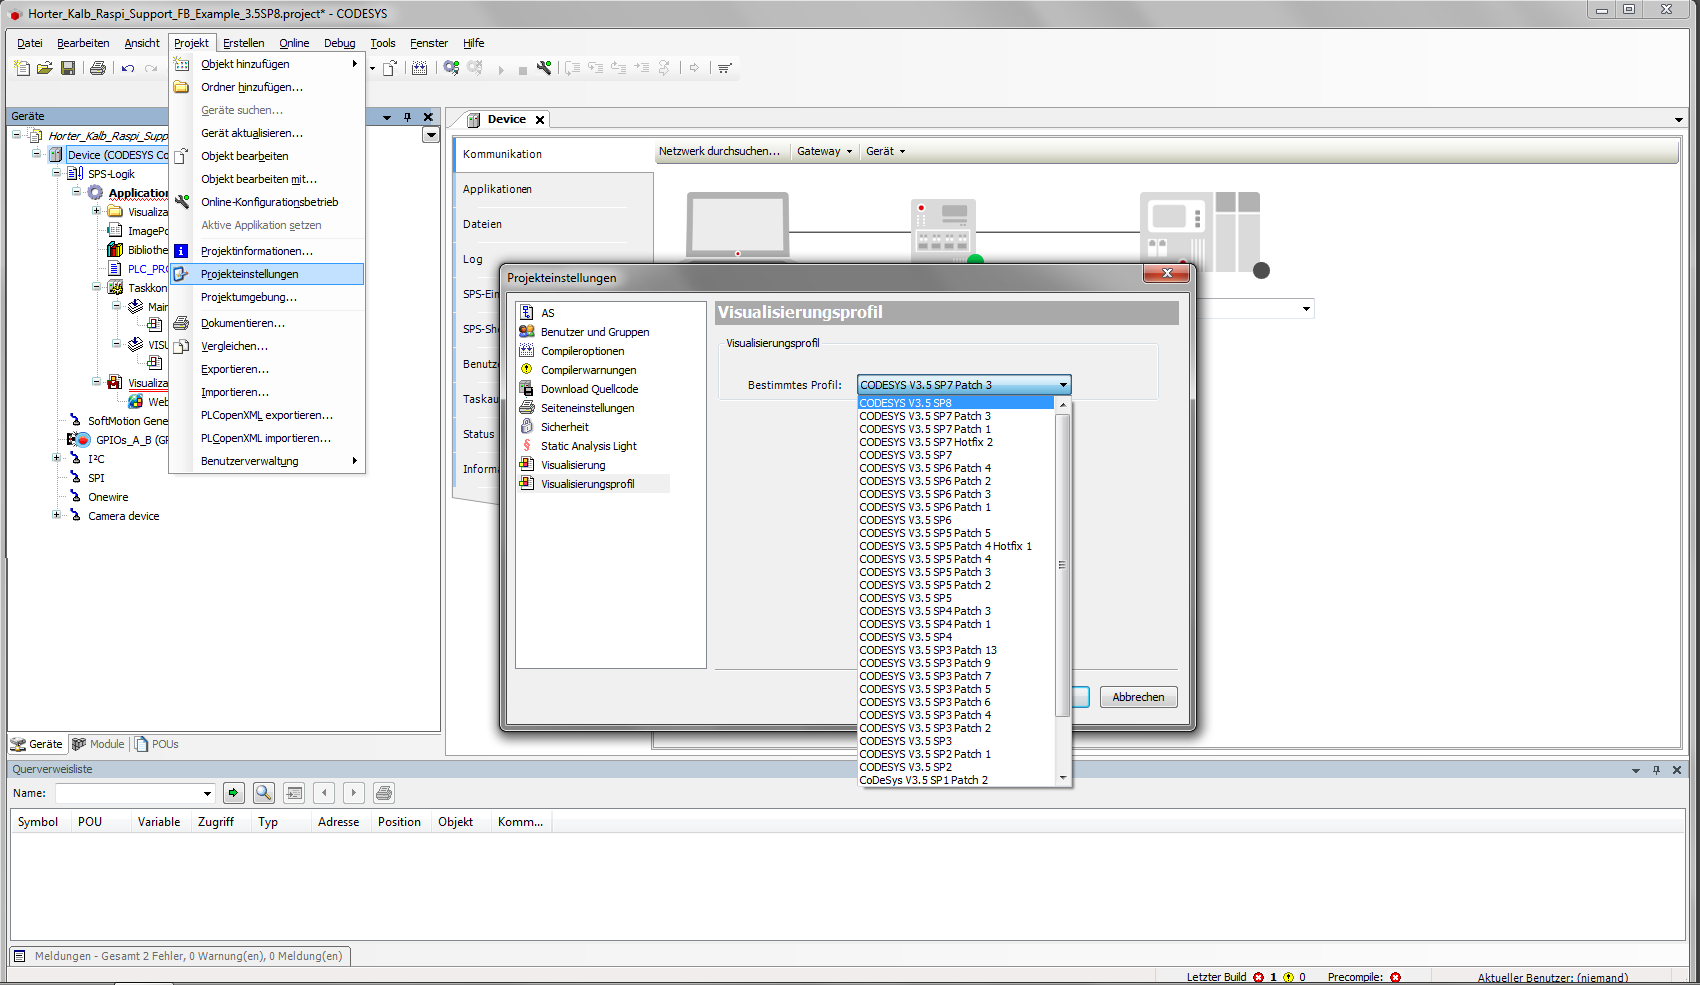1700x985 pixels.
Task: Click the Undo arrow in the toolbar
Action: tap(128, 68)
